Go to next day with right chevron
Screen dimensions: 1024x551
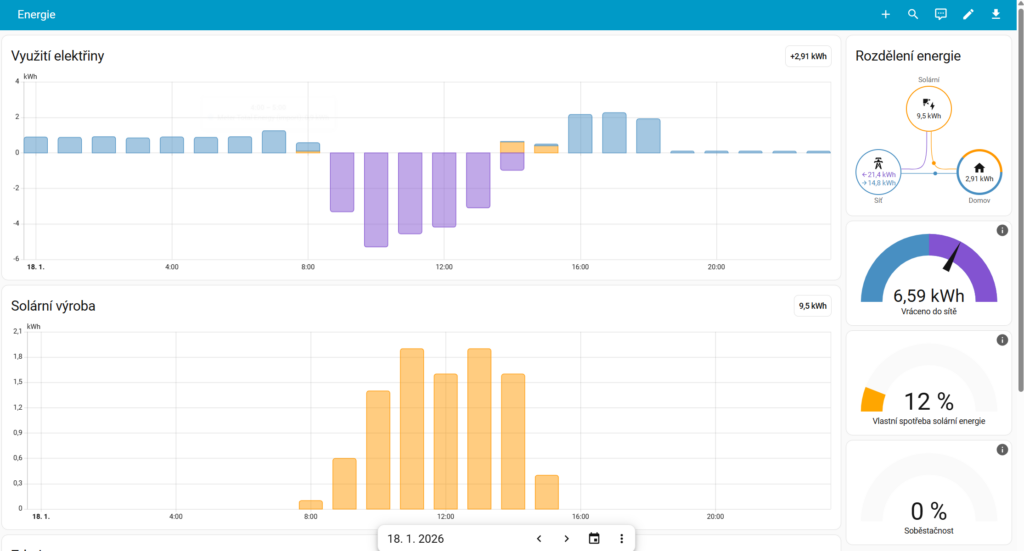[566, 538]
